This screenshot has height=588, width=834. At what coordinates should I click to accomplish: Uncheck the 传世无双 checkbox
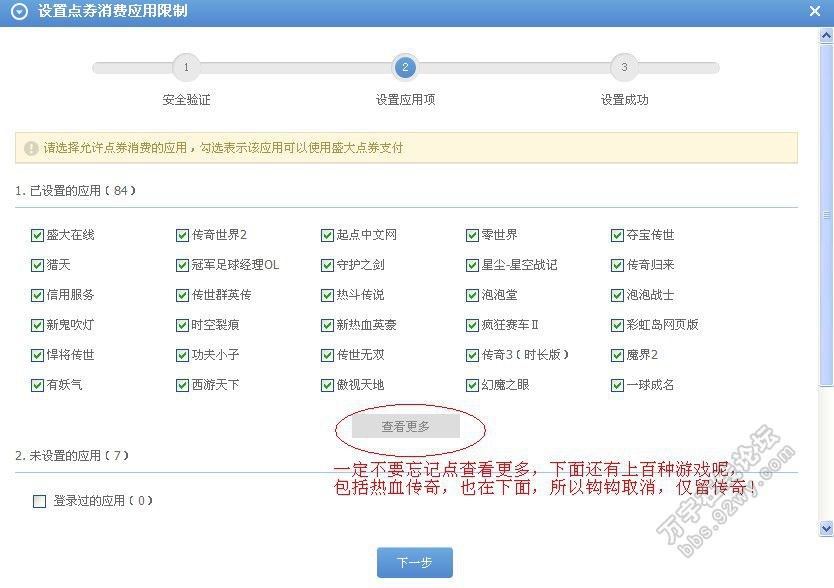click(327, 355)
